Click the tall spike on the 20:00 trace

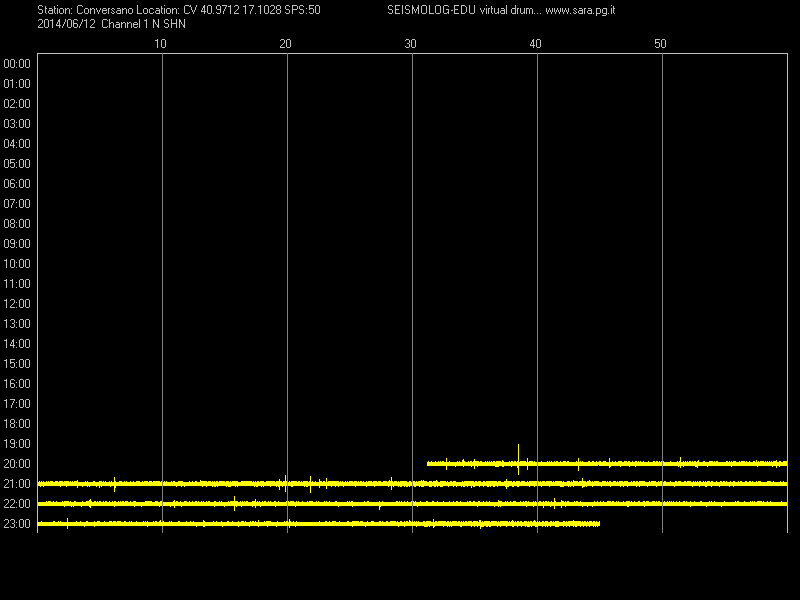pos(518,459)
